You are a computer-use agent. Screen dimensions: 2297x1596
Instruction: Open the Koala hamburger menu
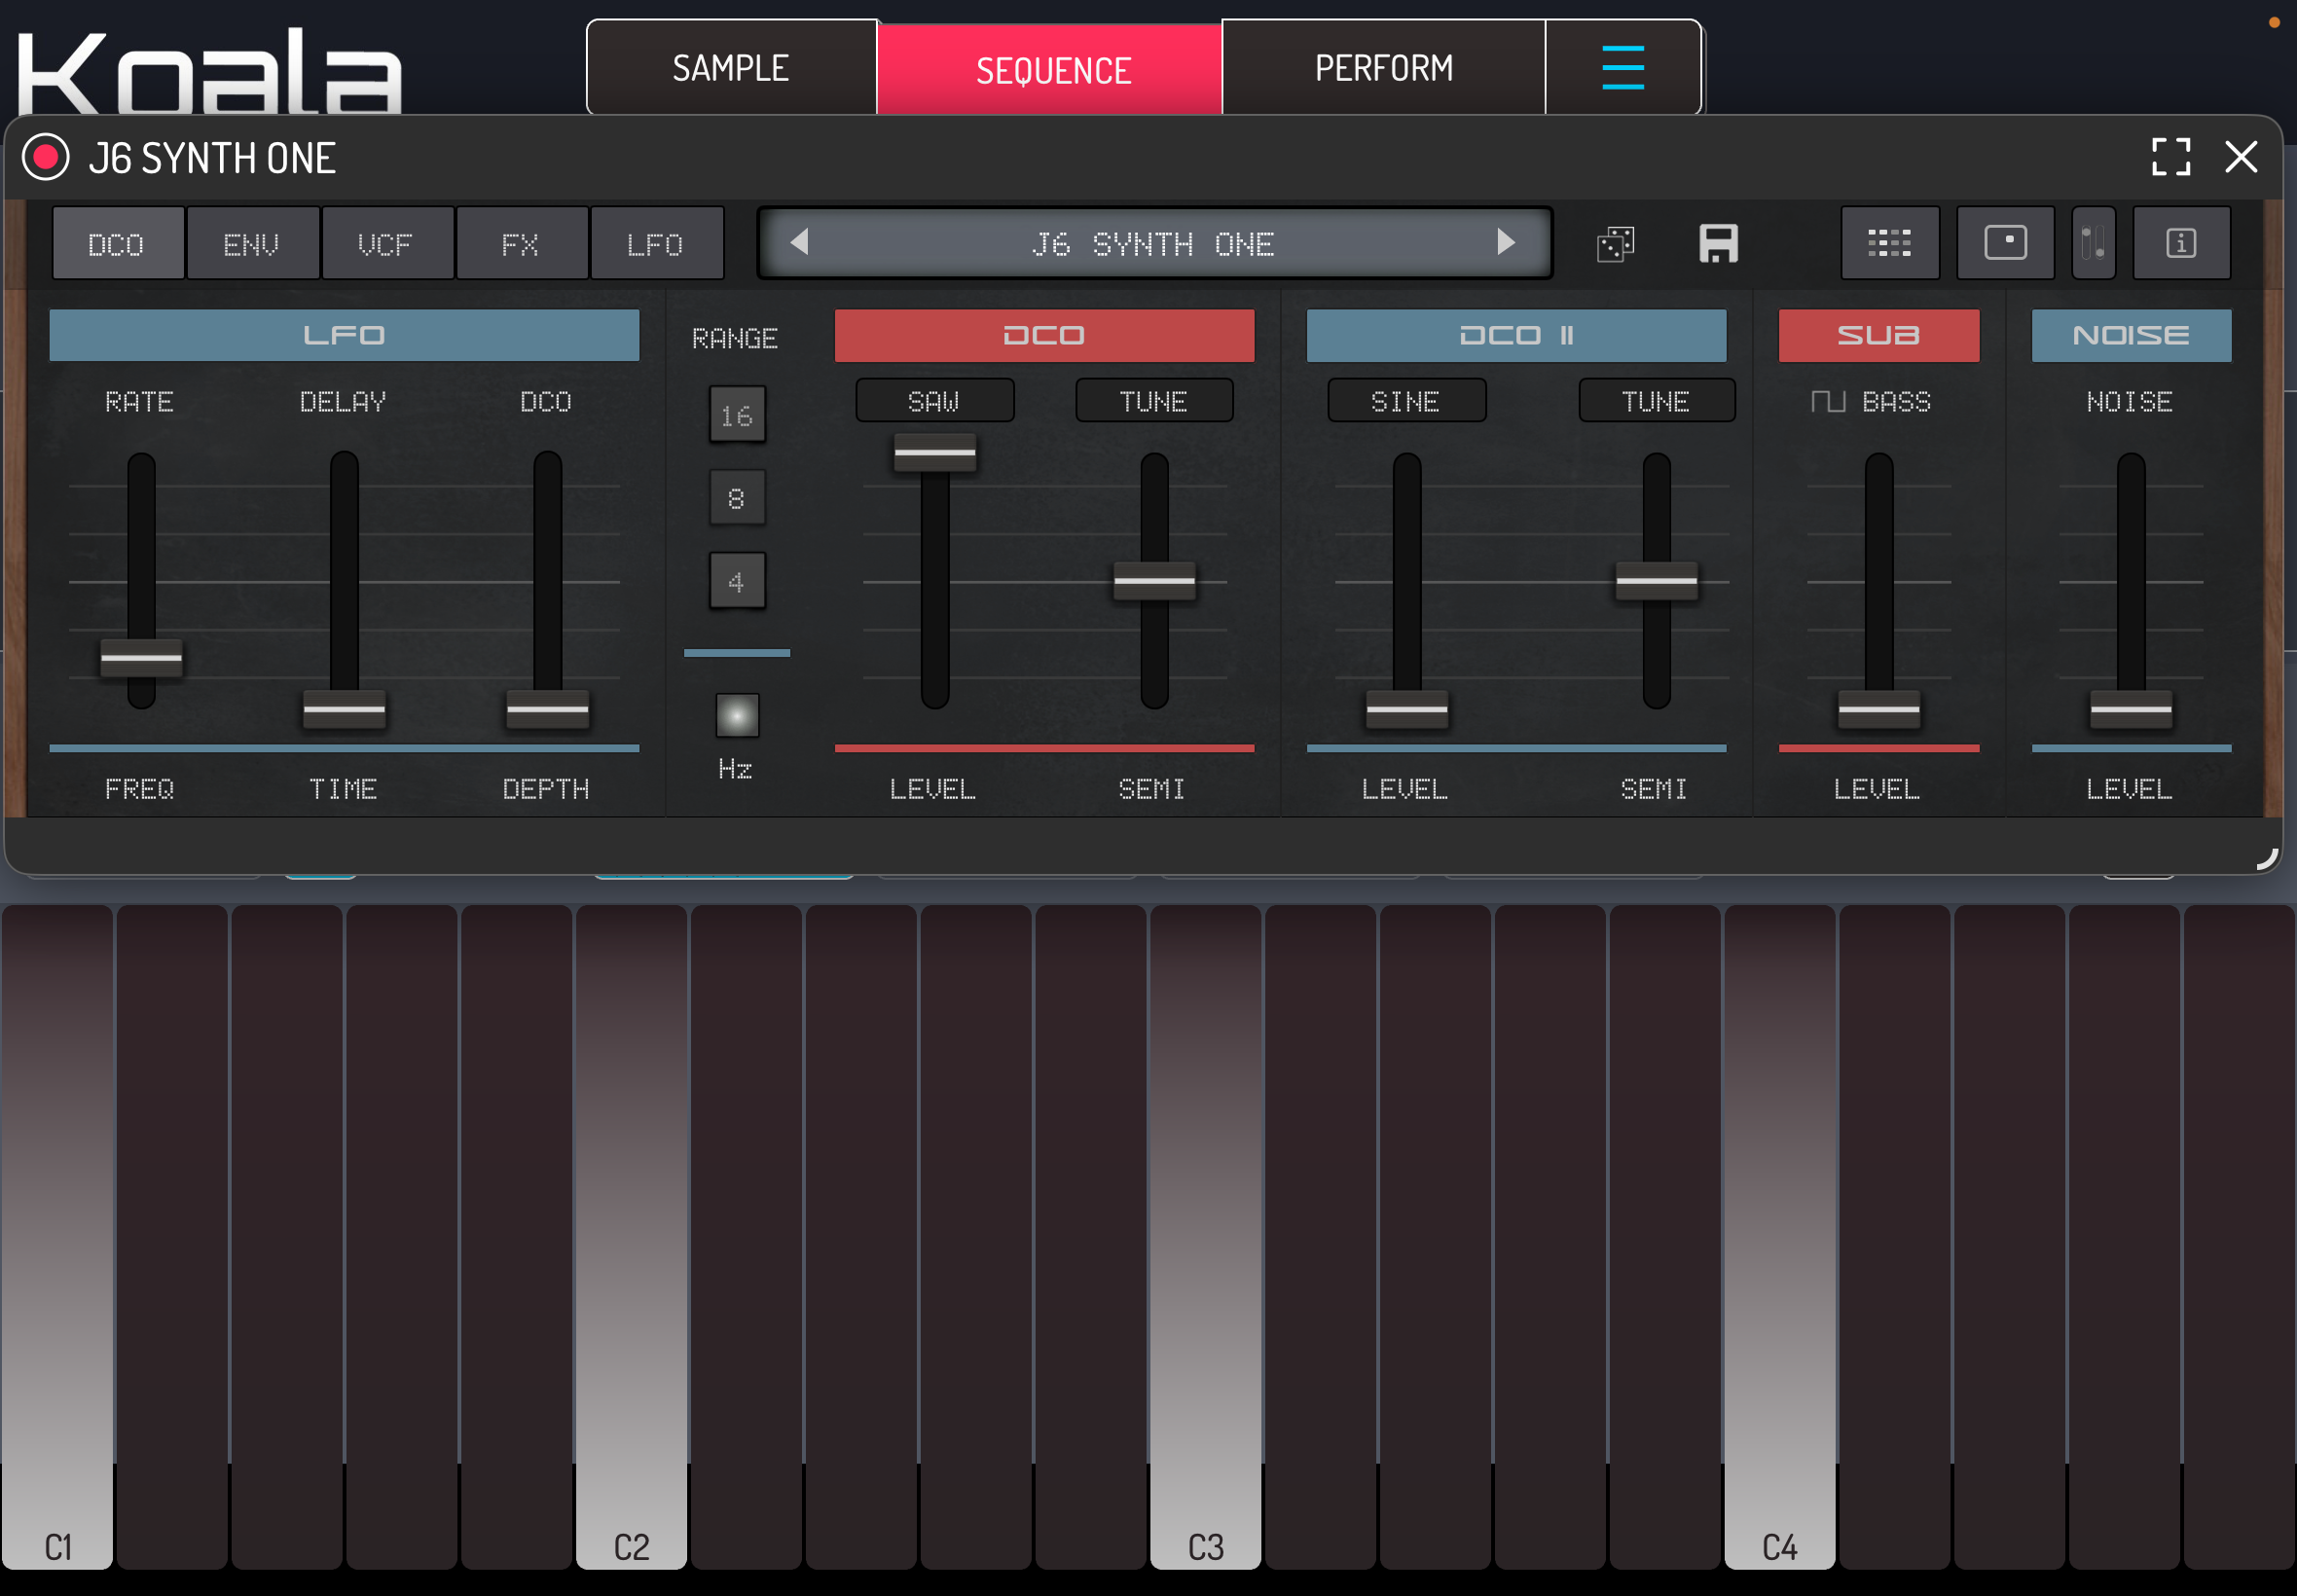pos(1622,67)
